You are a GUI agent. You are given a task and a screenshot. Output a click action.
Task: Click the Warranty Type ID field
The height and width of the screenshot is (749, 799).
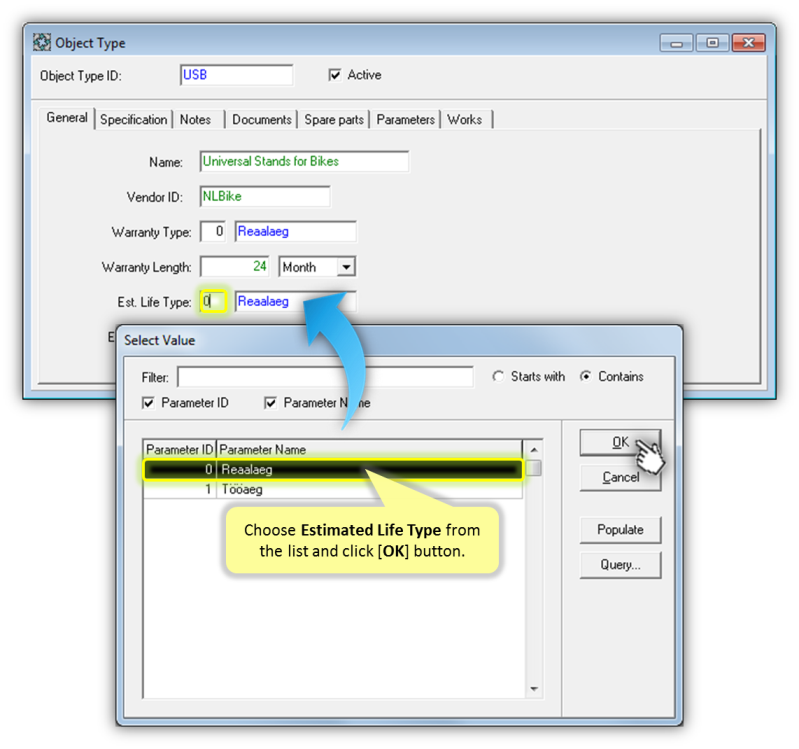[x=213, y=231]
